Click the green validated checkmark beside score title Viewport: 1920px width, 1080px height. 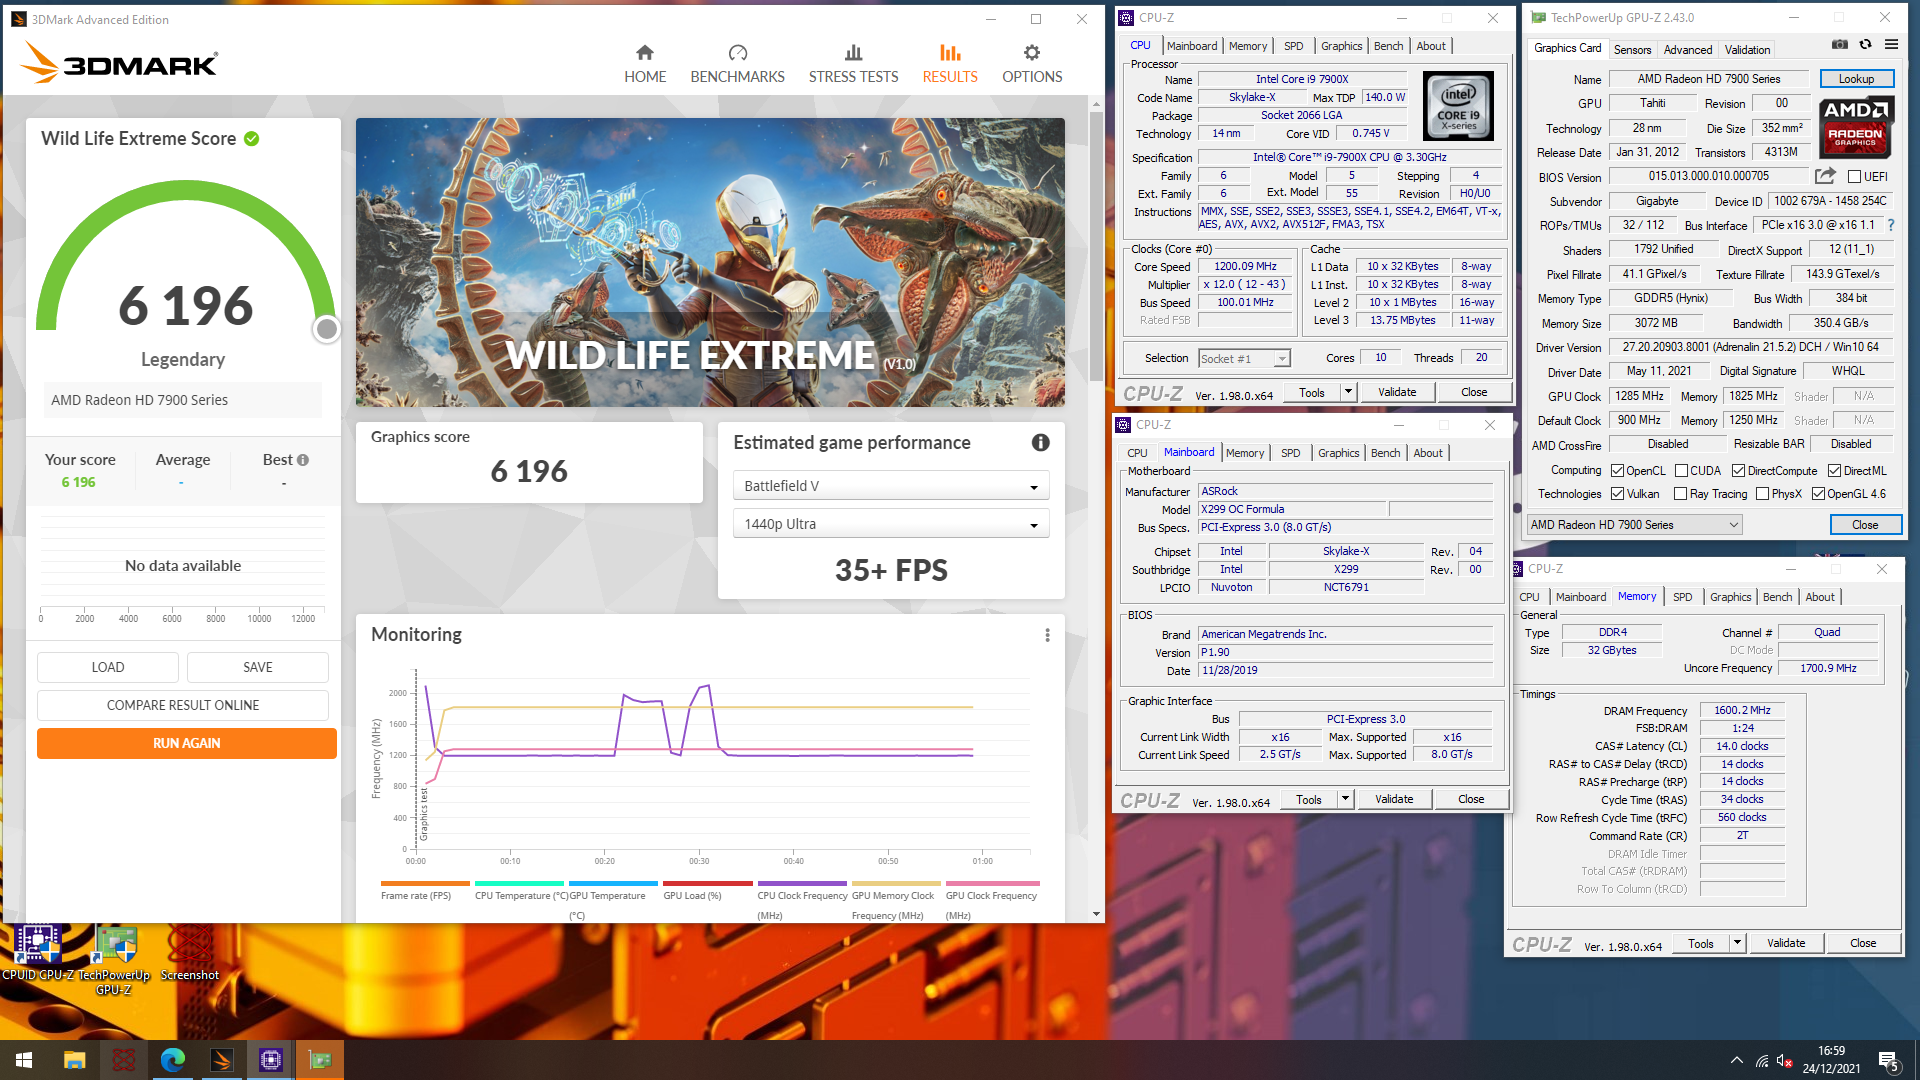coord(252,139)
